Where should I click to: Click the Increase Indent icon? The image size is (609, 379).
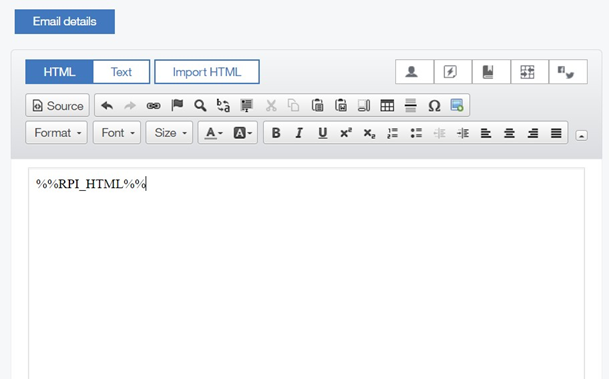(463, 133)
